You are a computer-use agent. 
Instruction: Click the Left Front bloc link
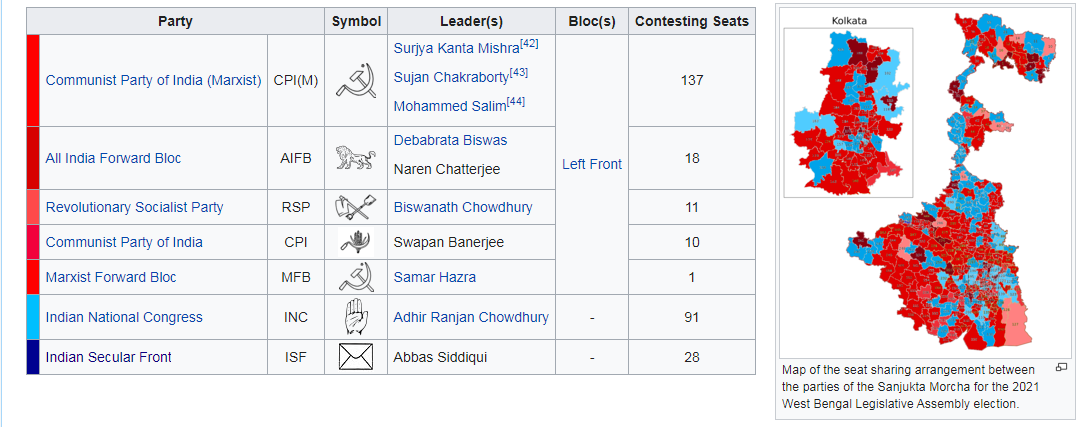click(x=591, y=164)
